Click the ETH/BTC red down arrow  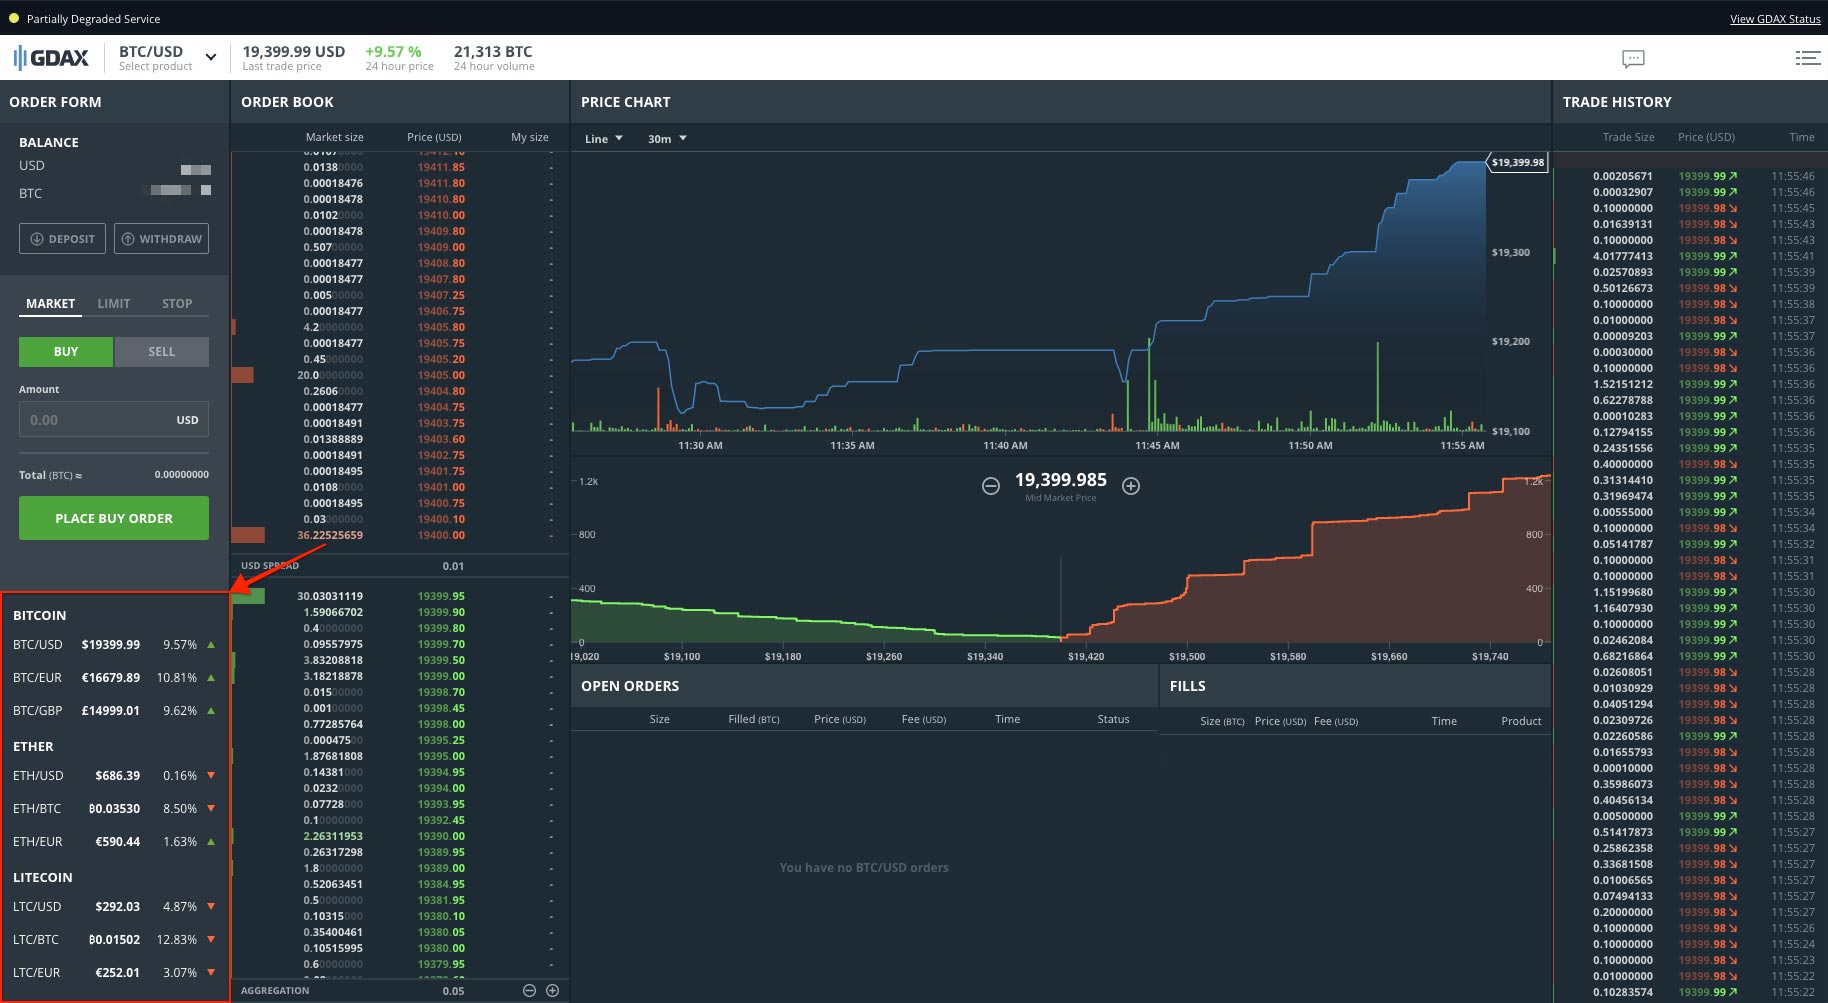coord(211,809)
